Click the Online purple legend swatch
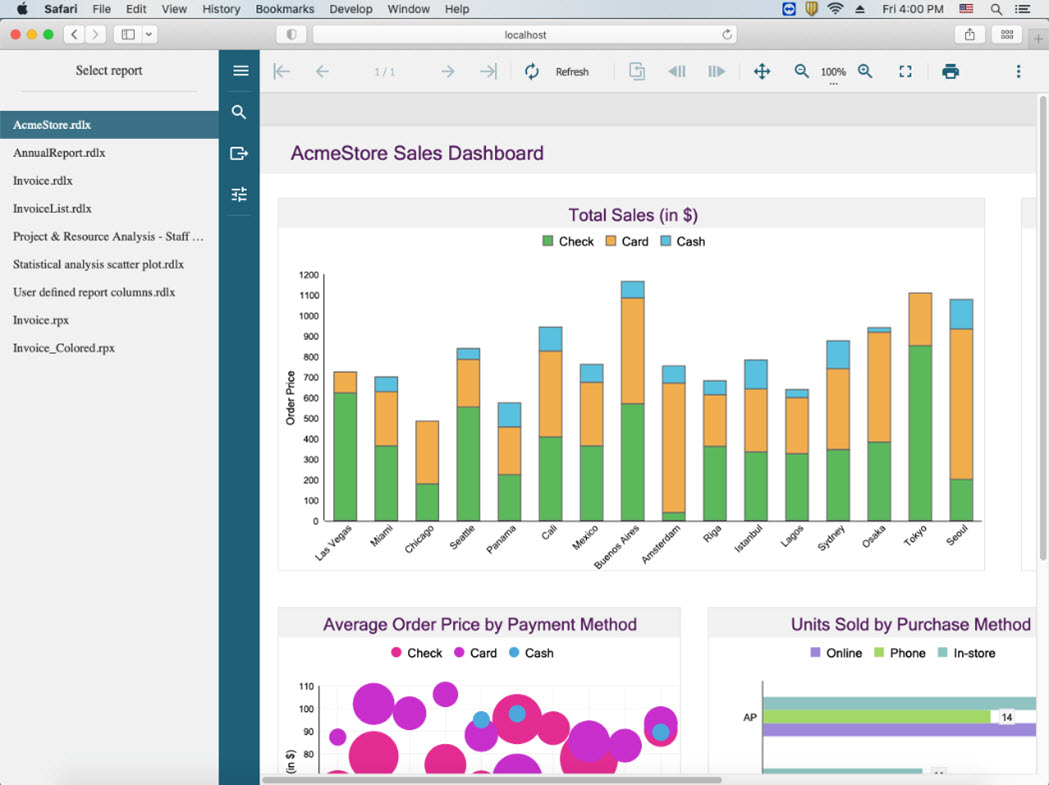Image resolution: width=1049 pixels, height=785 pixels. coord(815,652)
